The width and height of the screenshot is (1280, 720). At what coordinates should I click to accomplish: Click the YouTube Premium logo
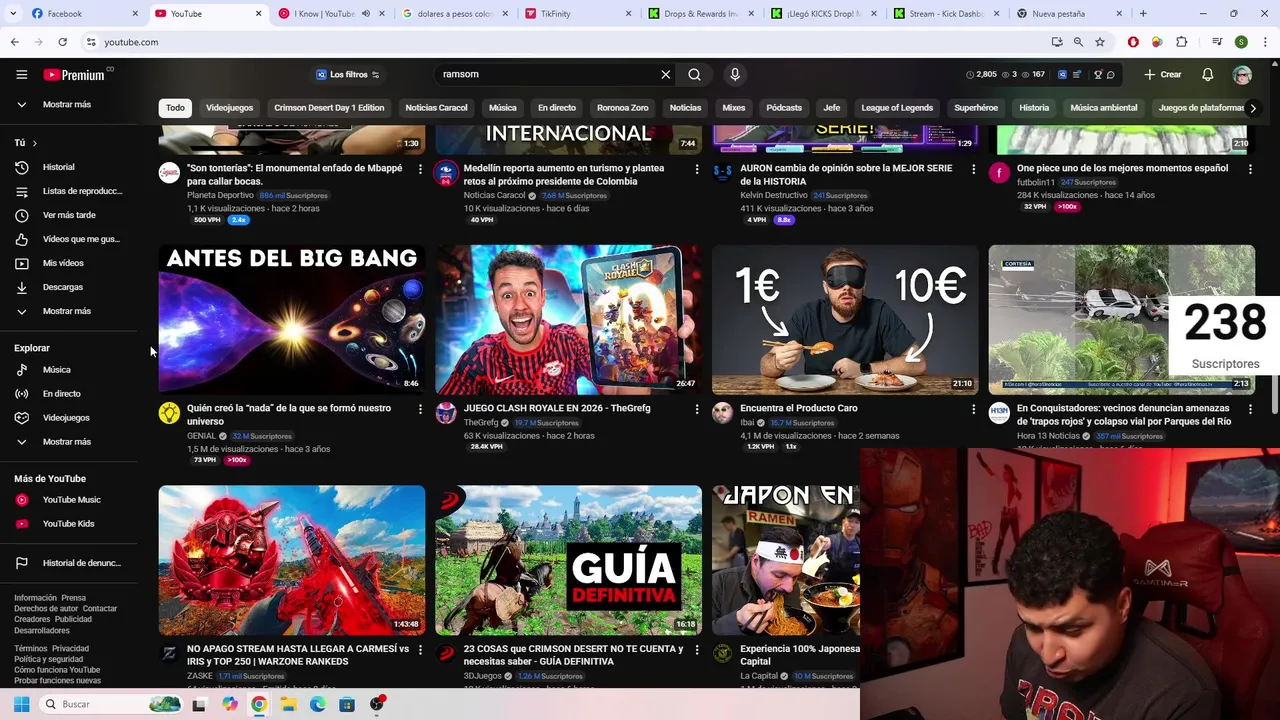tap(74, 75)
